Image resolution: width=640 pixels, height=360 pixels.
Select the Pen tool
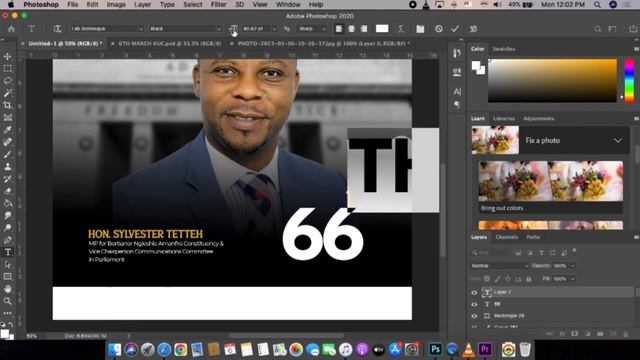(7, 240)
